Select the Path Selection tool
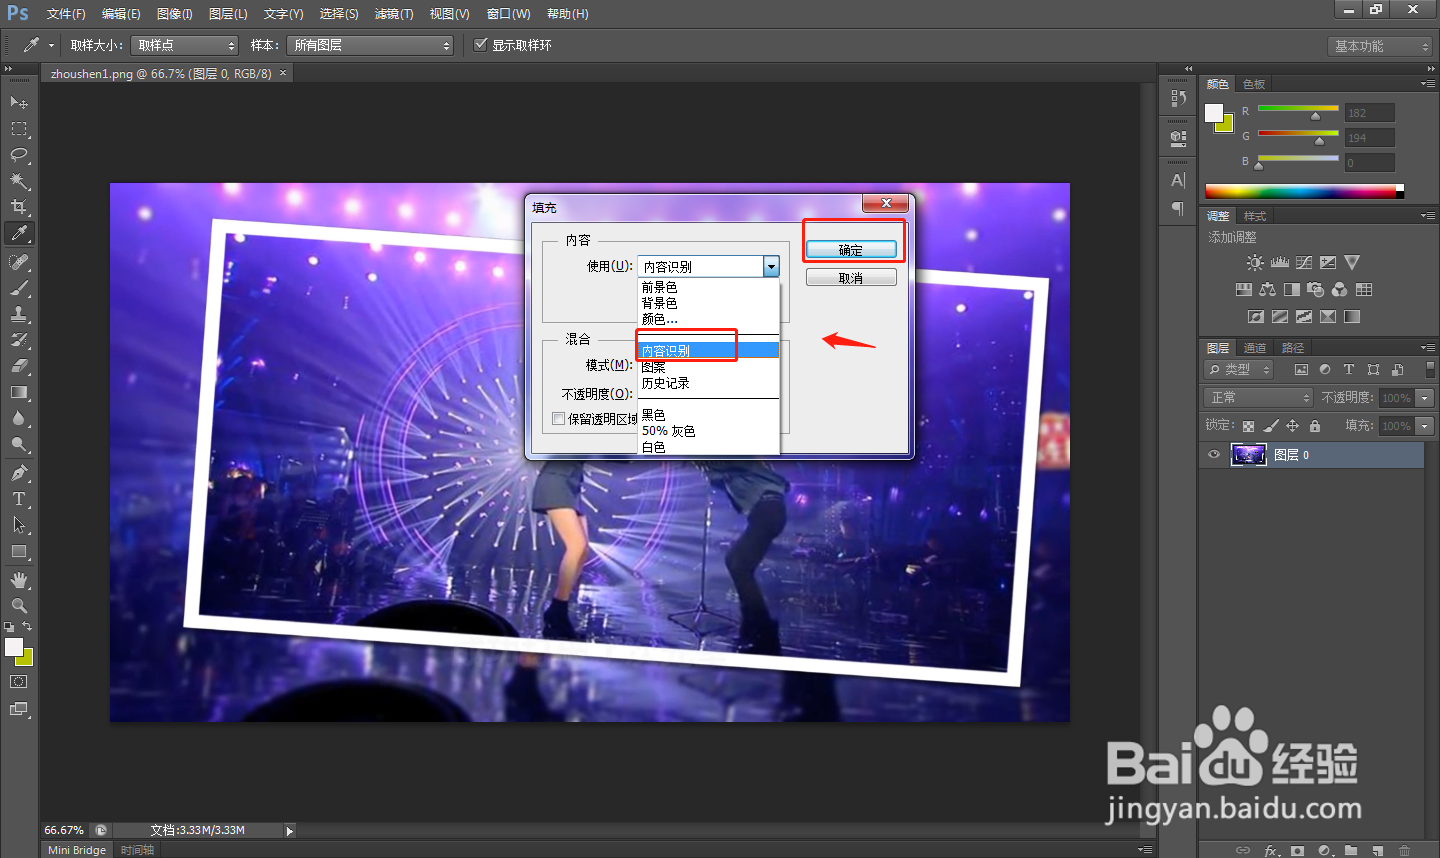 coord(19,525)
